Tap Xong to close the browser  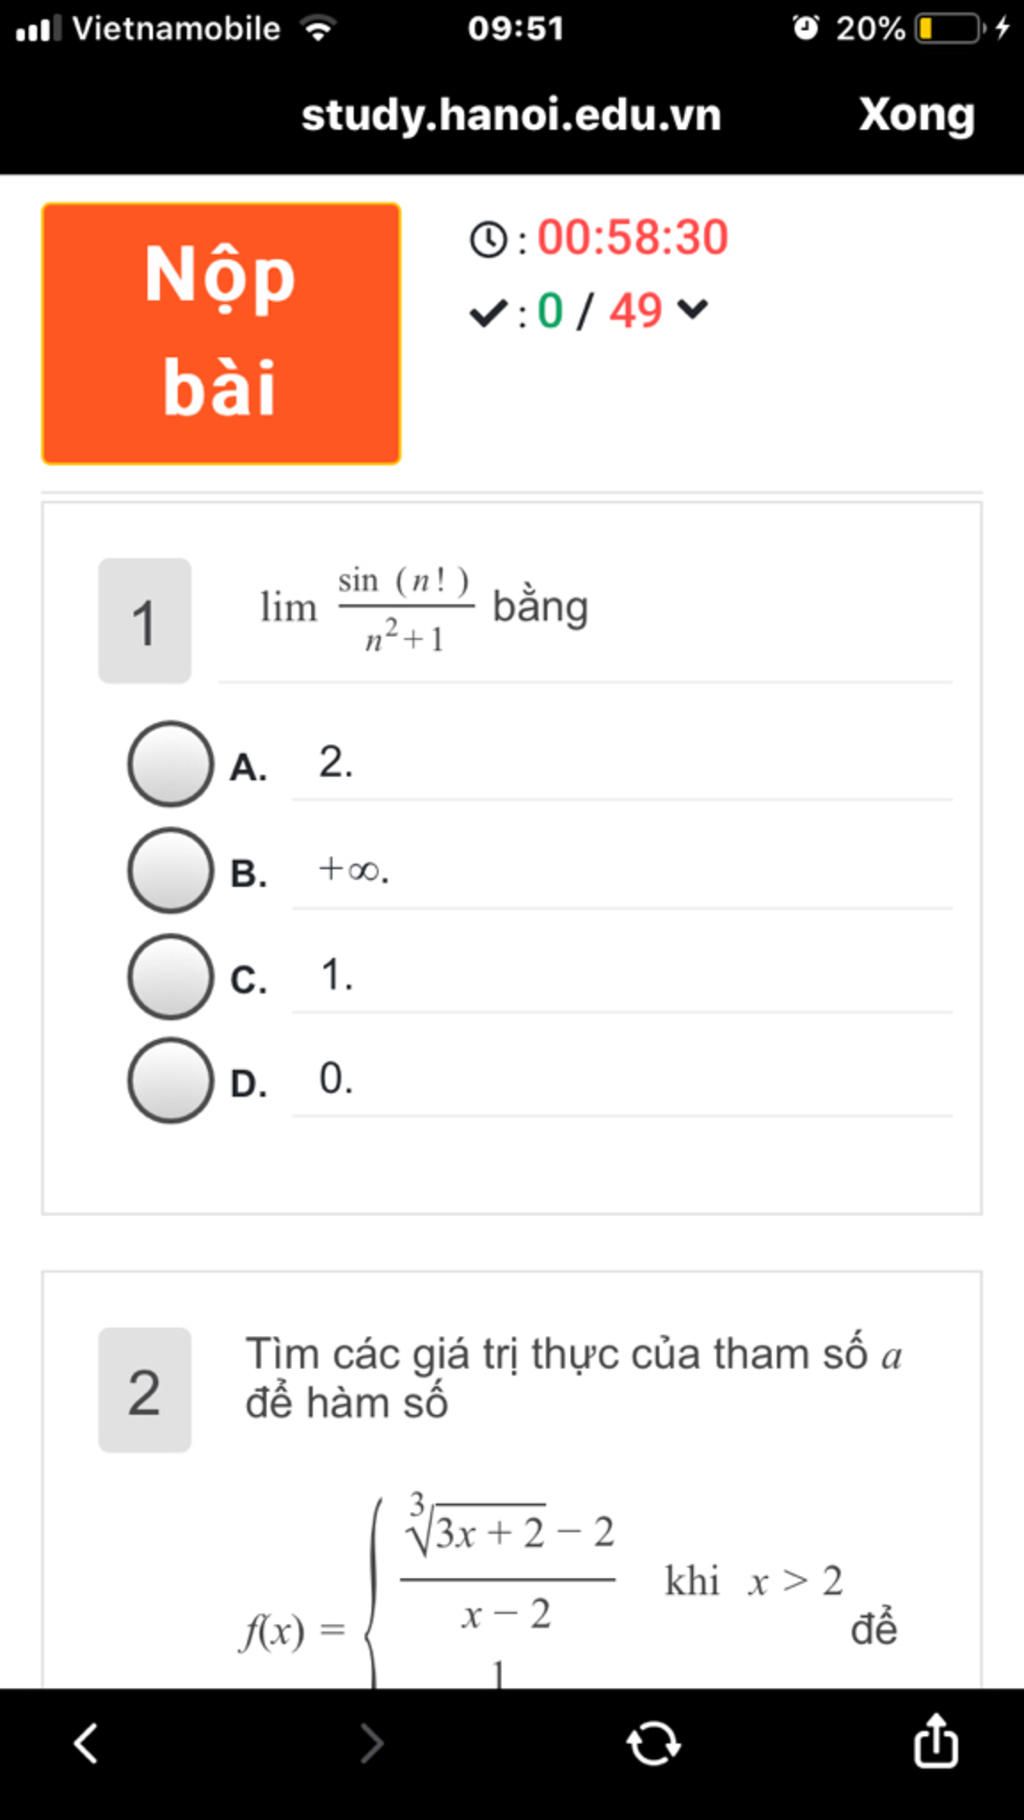tap(917, 114)
